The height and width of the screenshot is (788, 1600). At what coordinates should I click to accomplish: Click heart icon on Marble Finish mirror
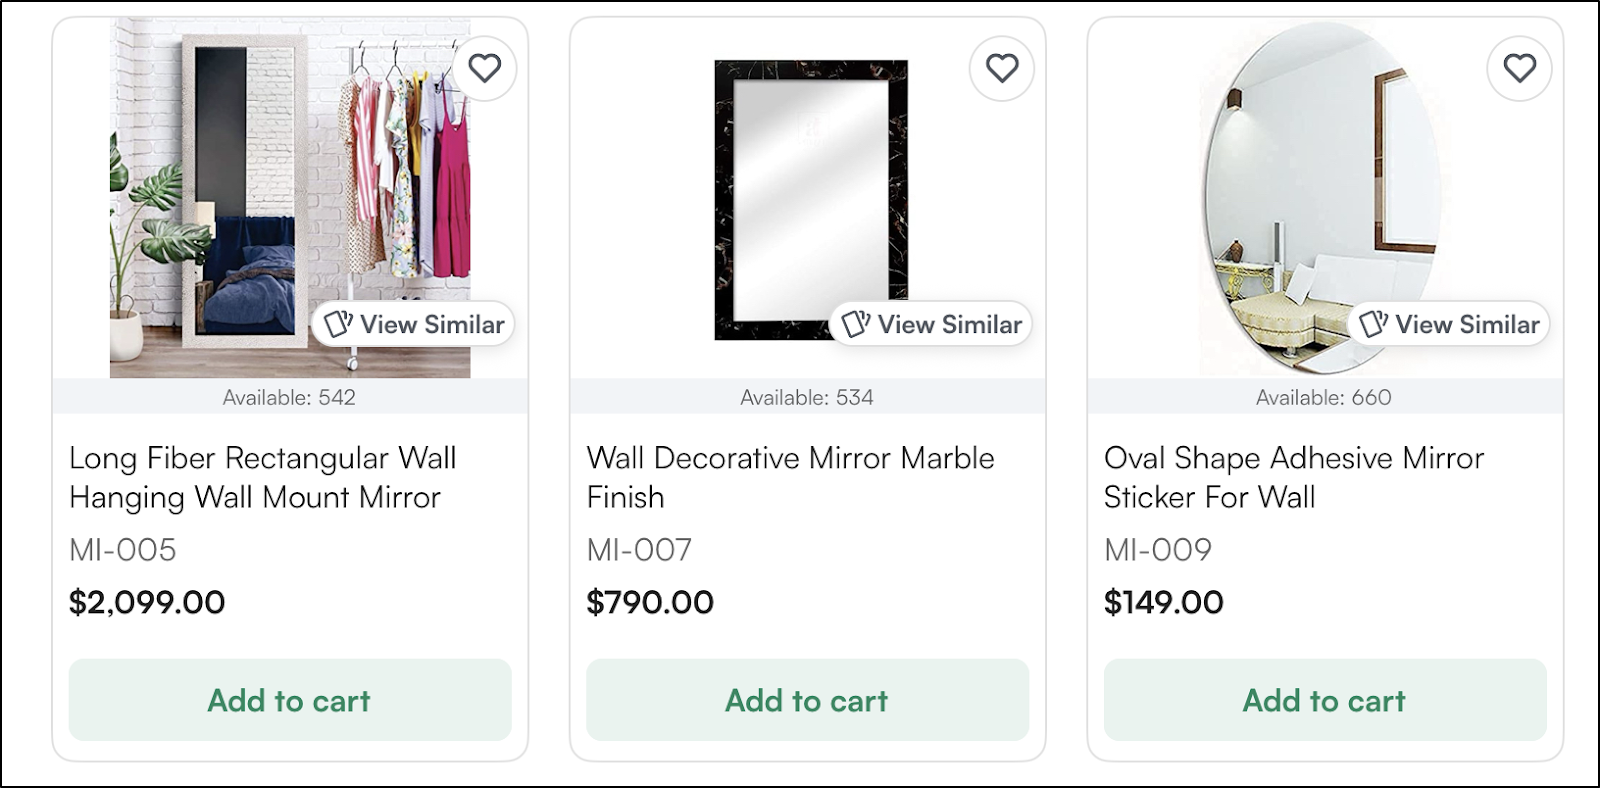(1002, 68)
